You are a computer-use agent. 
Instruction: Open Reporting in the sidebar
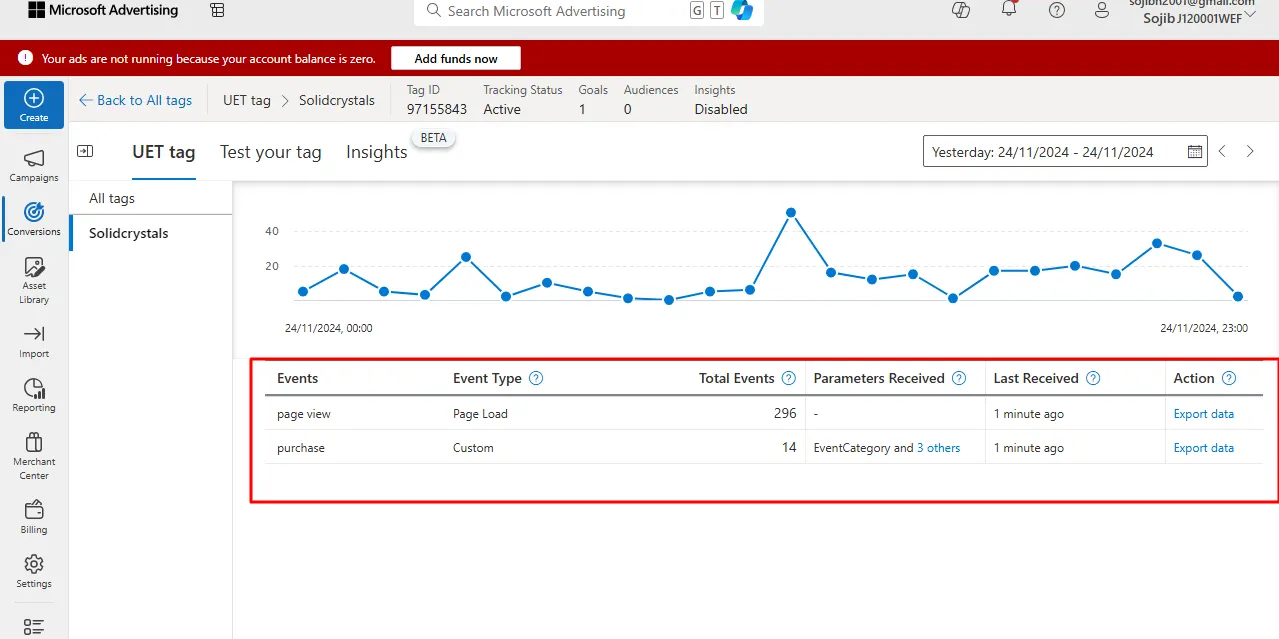pyautogui.click(x=34, y=395)
